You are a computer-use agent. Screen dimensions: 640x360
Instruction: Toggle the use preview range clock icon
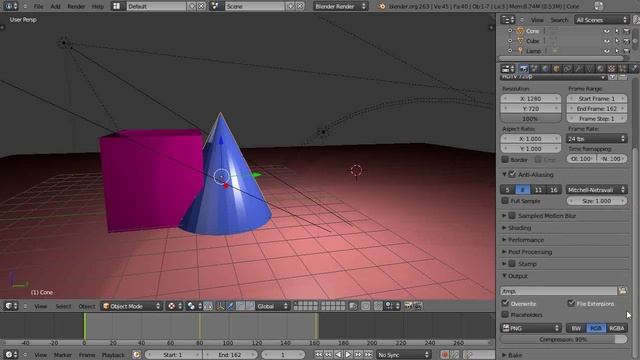click(137, 355)
